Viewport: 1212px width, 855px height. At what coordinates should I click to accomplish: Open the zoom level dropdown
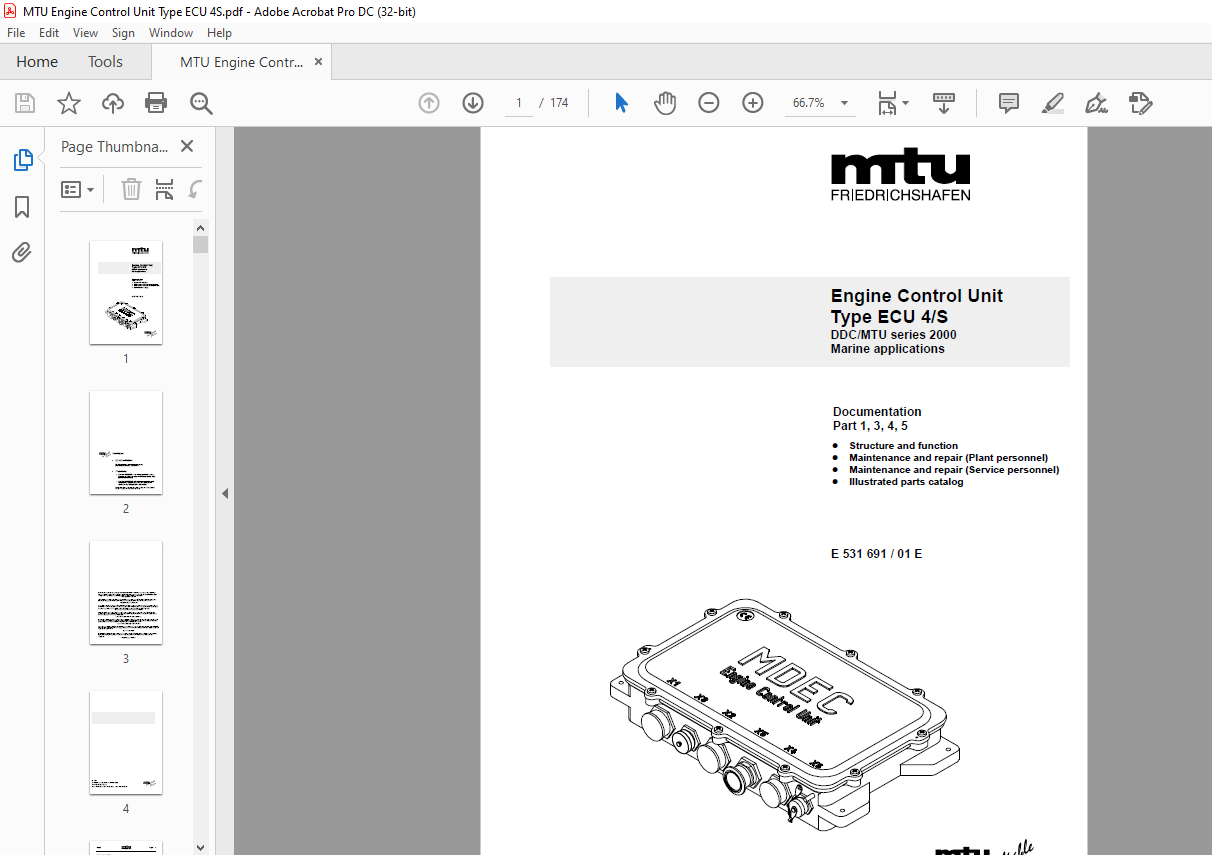click(844, 103)
